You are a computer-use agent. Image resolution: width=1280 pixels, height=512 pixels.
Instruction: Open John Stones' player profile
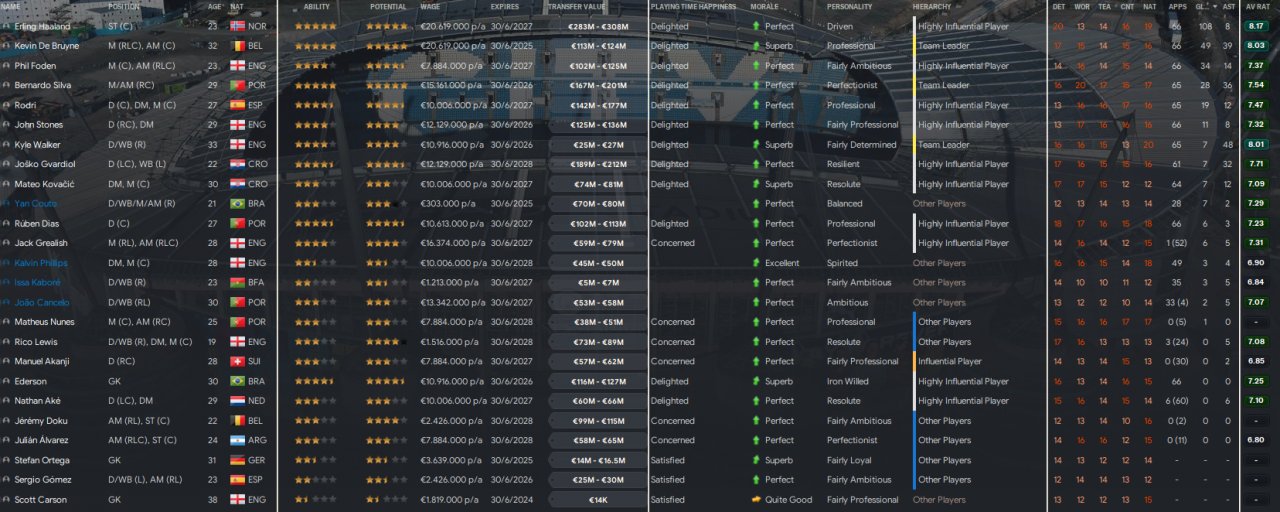point(38,125)
